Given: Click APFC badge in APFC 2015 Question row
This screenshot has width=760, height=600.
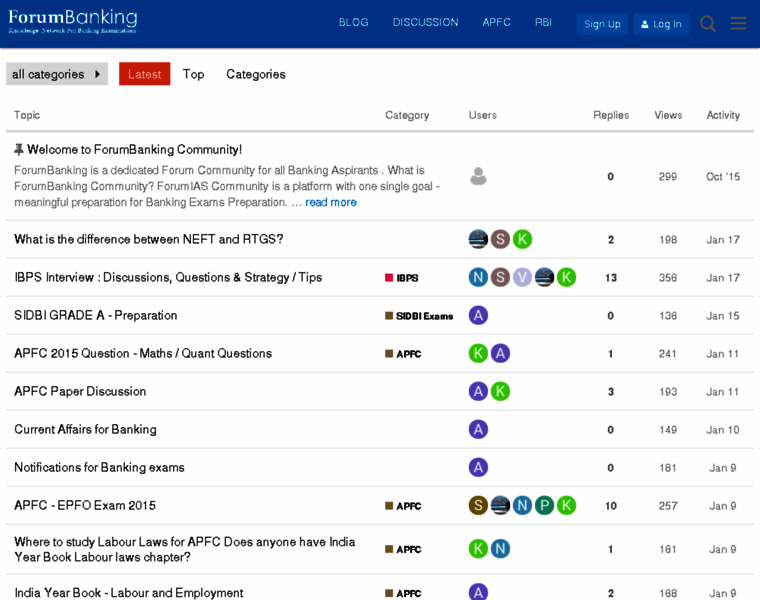Looking at the screenshot, I should [403, 354].
